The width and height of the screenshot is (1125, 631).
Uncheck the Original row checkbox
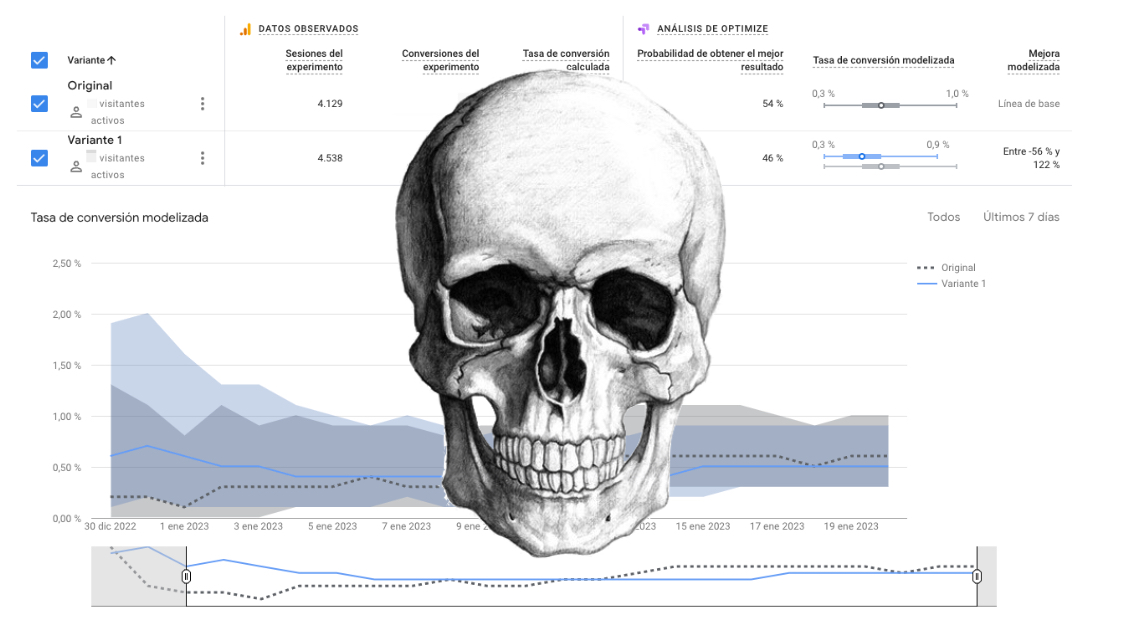click(38, 103)
